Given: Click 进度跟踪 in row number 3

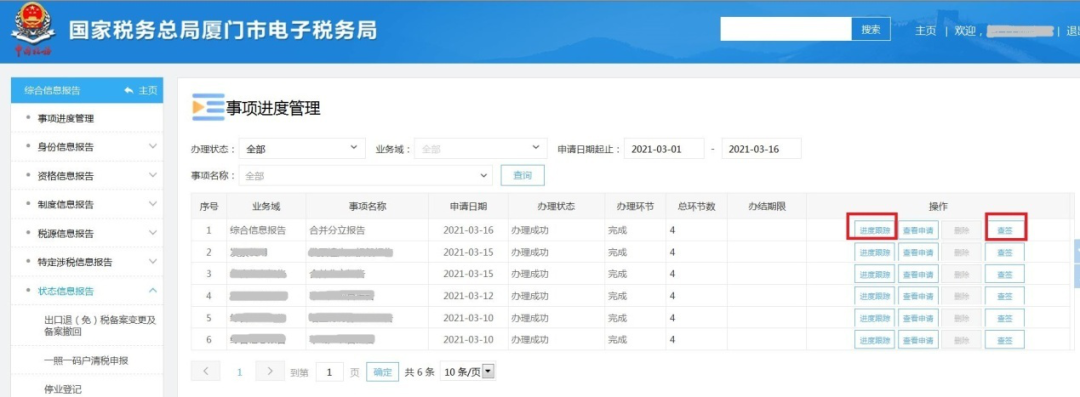Looking at the screenshot, I should (875, 274).
